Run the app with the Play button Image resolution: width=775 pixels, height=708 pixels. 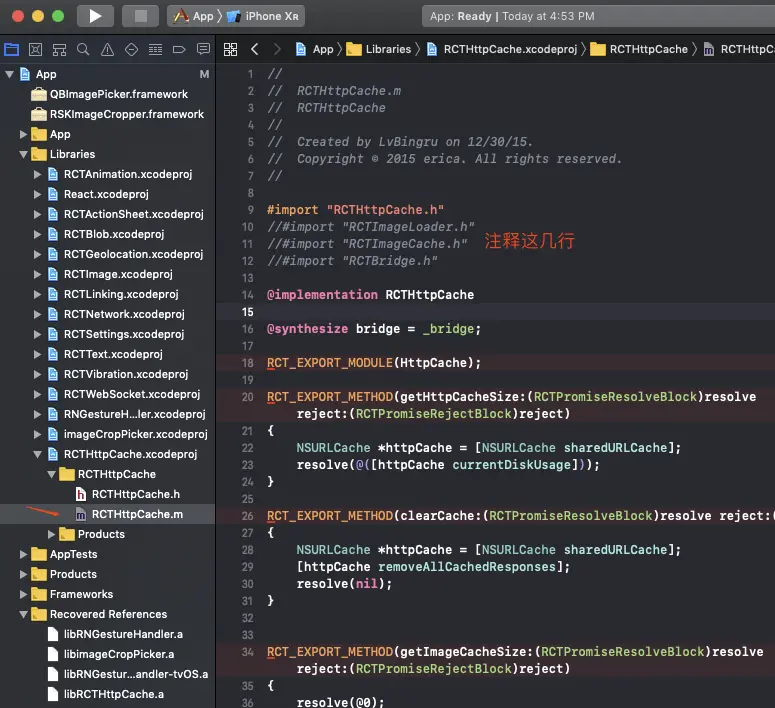pos(95,16)
